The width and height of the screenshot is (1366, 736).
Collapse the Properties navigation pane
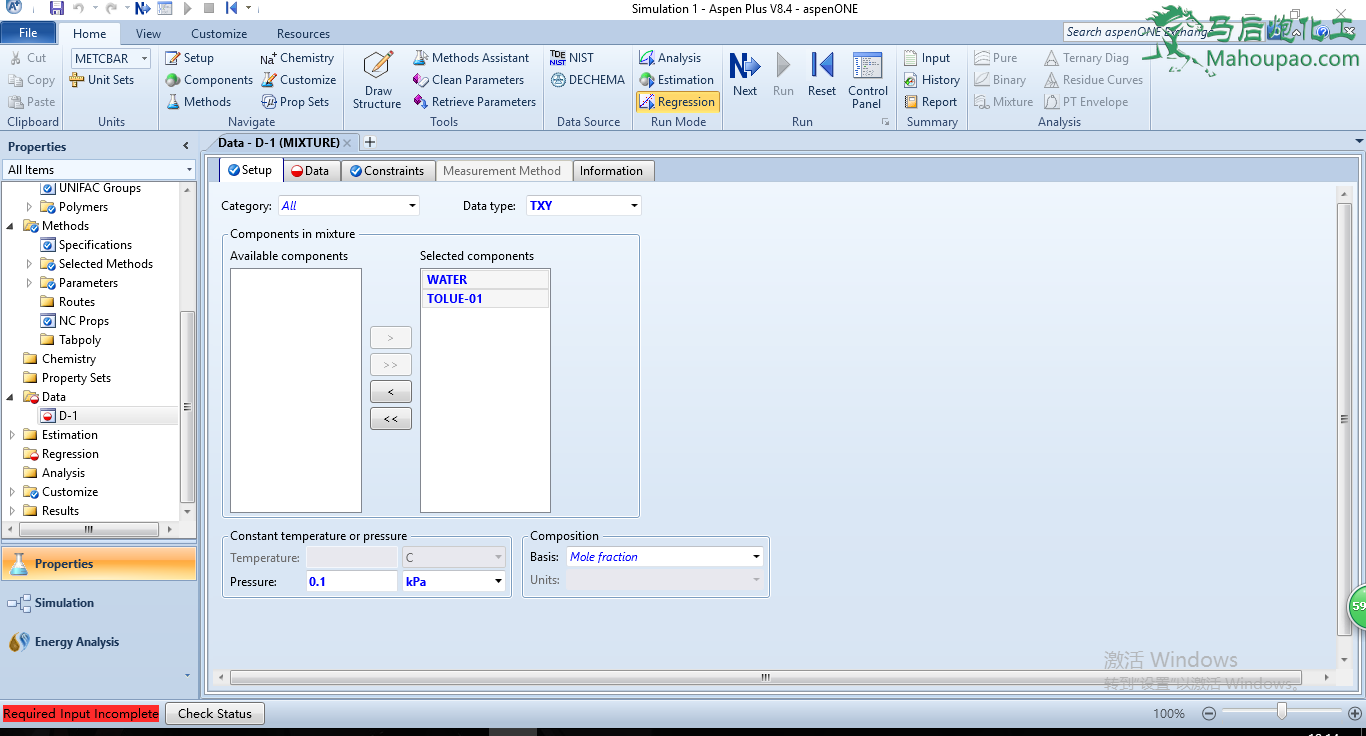[x=185, y=146]
